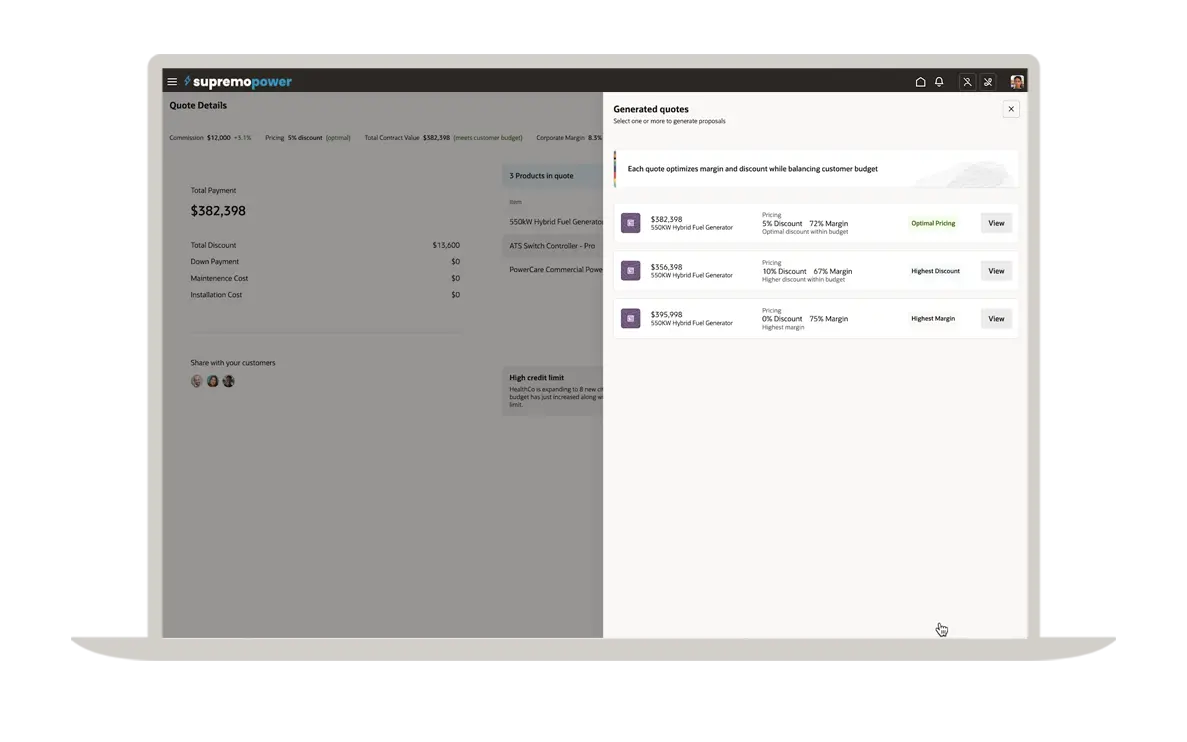Screen dimensions: 1187x742
Task: Click the quote optimization info banner
Action: click(815, 169)
